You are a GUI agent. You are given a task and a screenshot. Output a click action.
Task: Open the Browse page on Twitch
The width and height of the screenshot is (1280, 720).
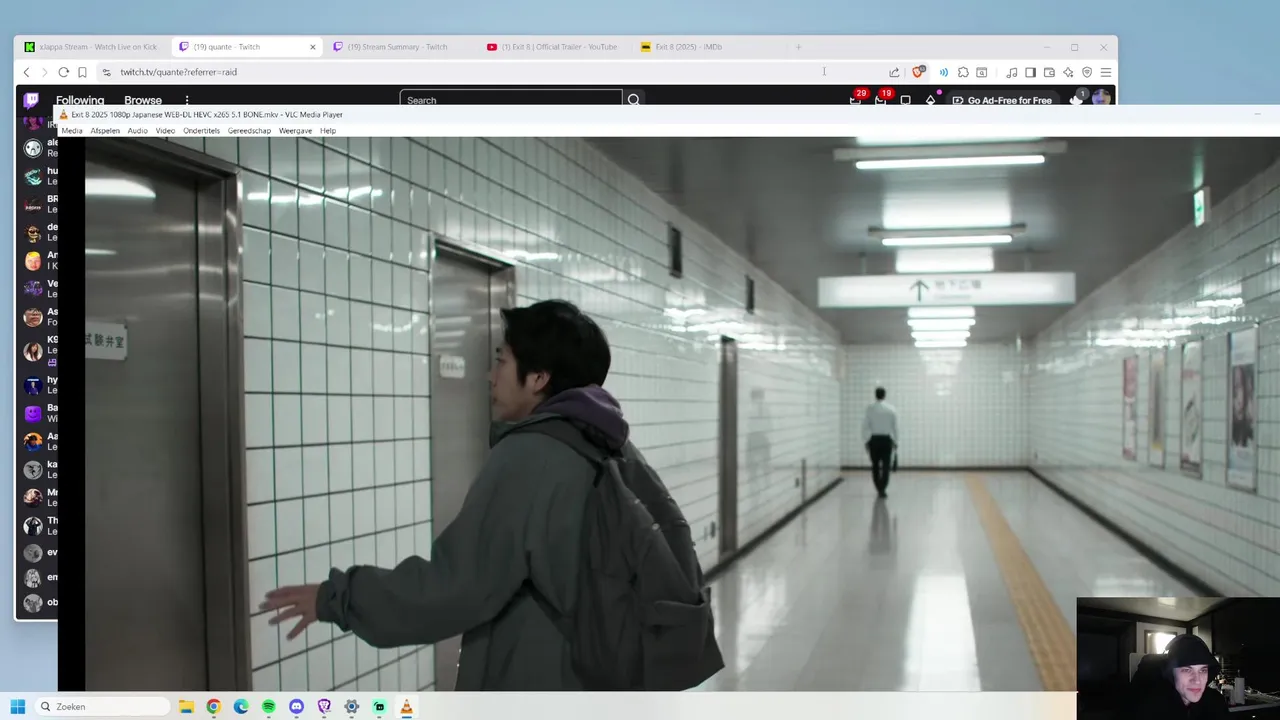(143, 100)
